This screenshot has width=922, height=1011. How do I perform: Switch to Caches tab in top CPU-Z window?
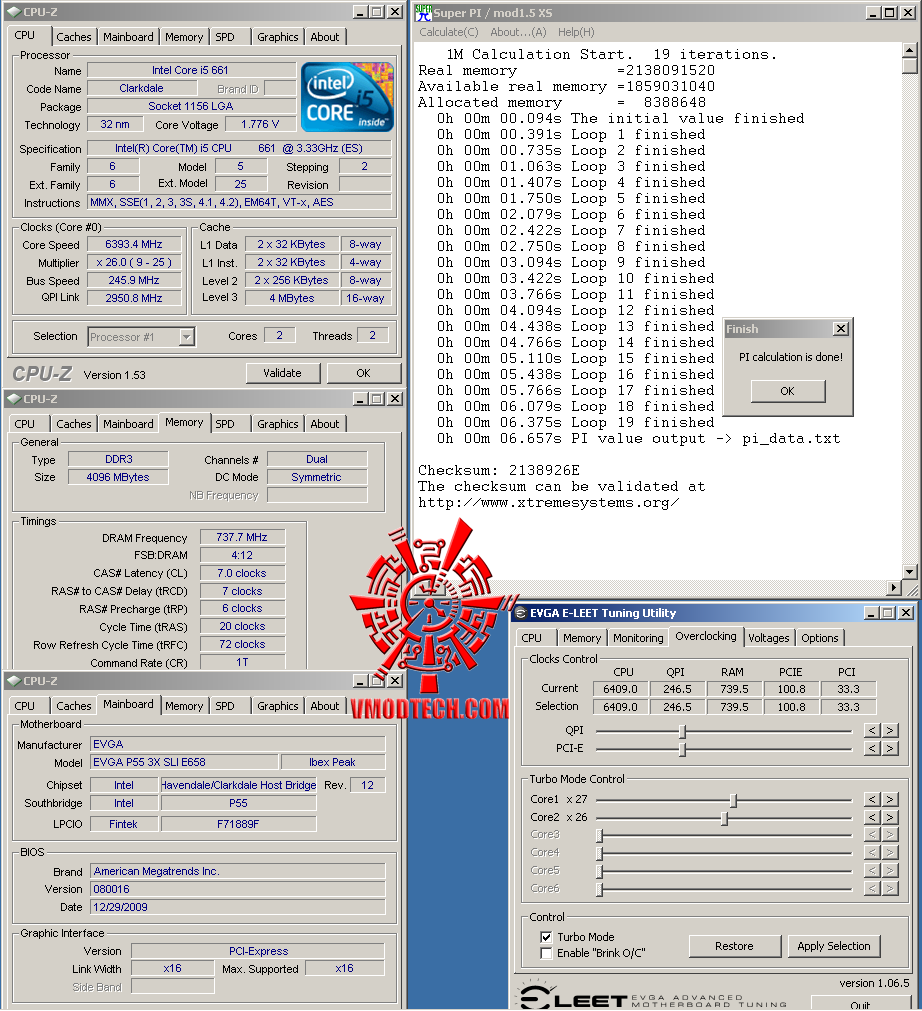[x=74, y=37]
